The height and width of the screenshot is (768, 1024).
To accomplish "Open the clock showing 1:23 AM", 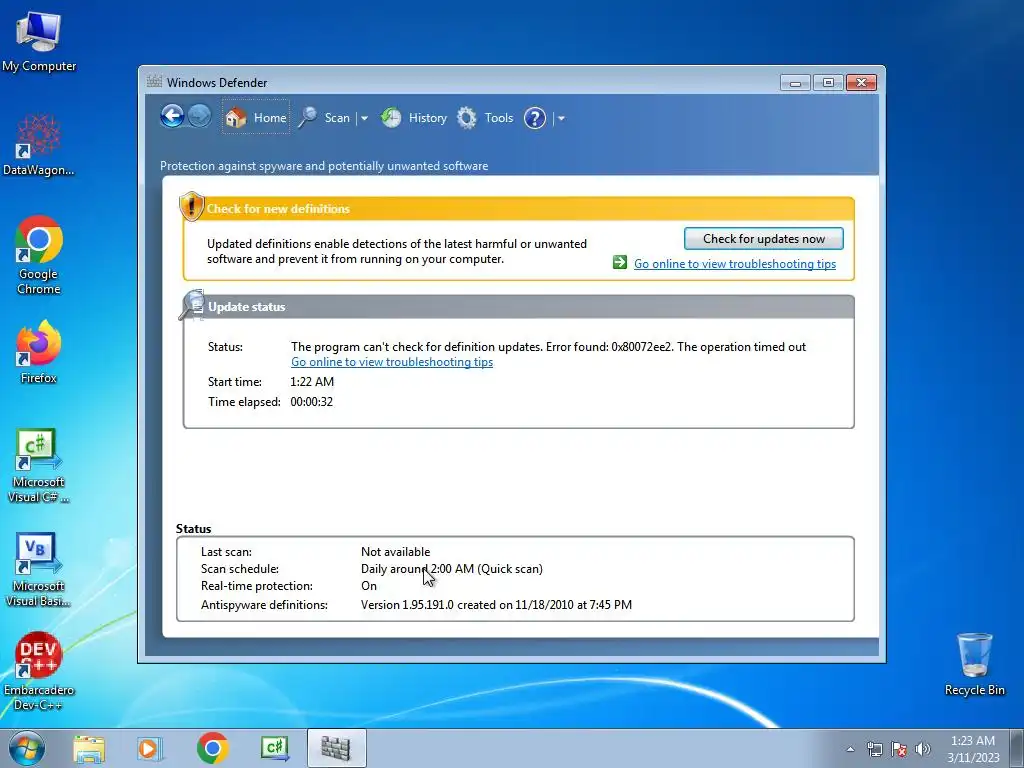I will point(973,749).
